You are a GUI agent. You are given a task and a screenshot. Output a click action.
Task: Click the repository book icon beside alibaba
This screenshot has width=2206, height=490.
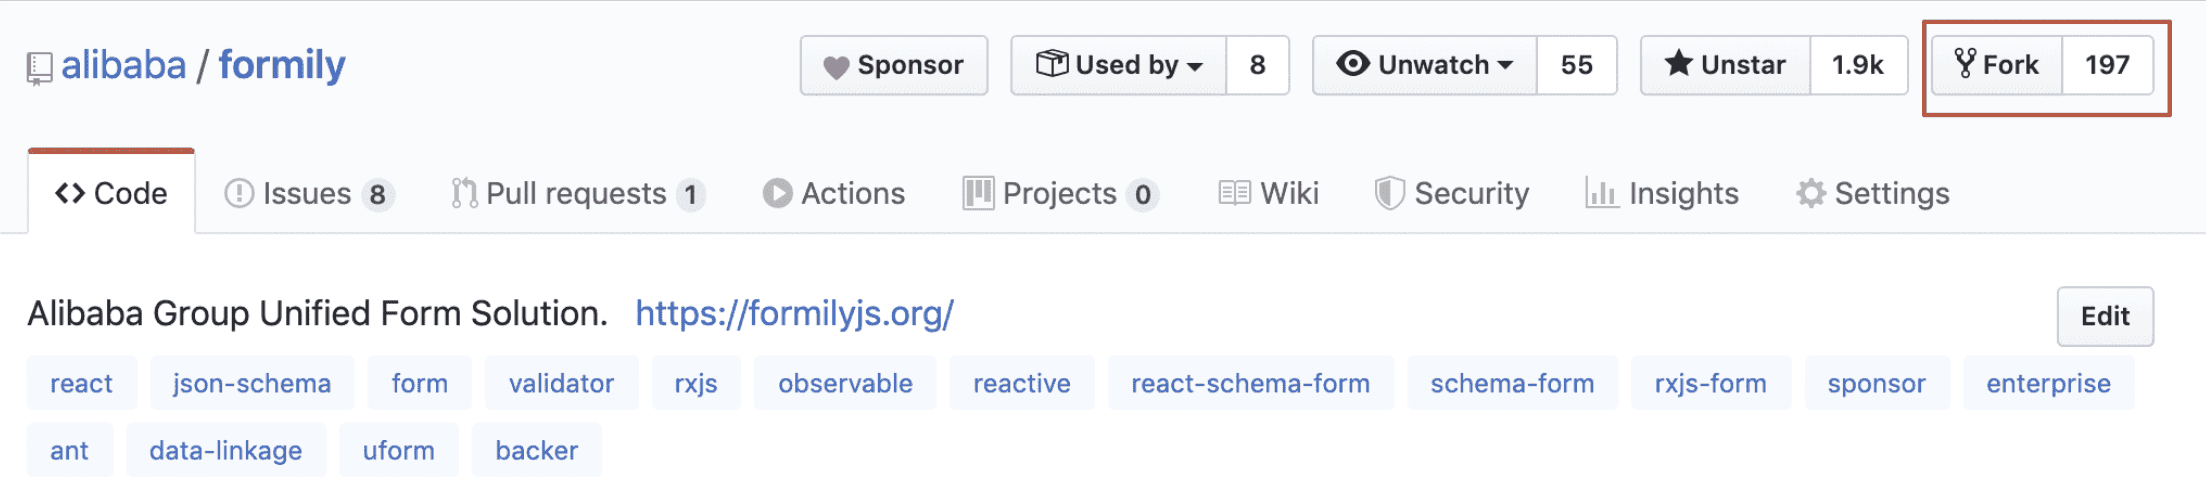pos(39,68)
